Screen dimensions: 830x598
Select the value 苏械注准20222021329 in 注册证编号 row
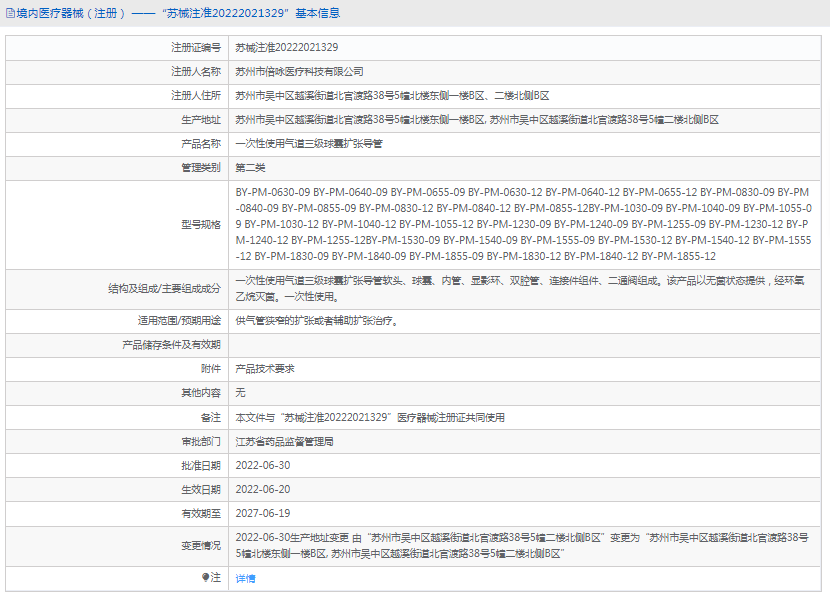click(x=286, y=48)
